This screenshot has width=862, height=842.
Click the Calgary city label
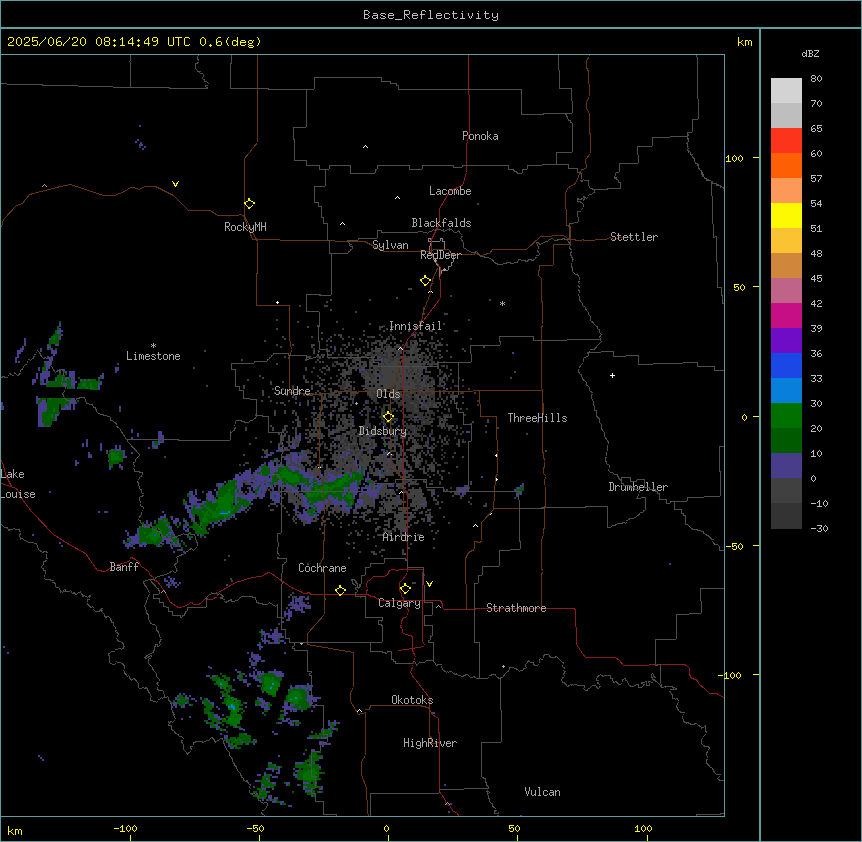(x=399, y=603)
